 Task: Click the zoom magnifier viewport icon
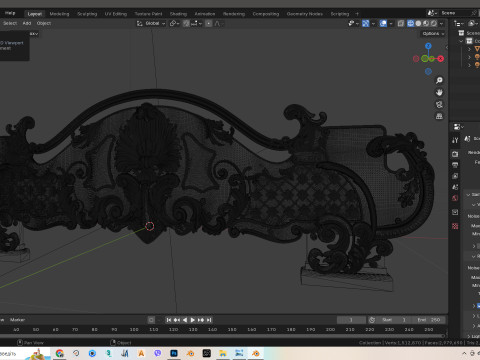tap(439, 80)
